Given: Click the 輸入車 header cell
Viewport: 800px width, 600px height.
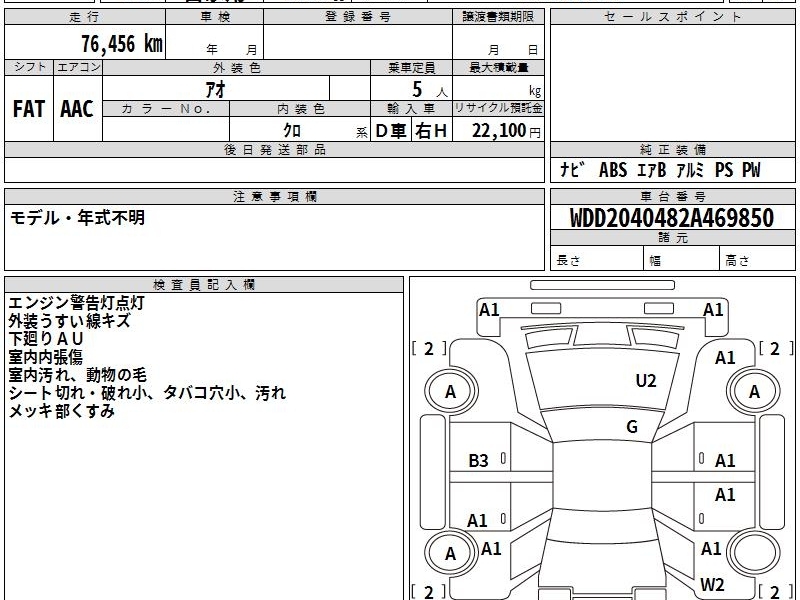Looking at the screenshot, I should pos(411,109).
